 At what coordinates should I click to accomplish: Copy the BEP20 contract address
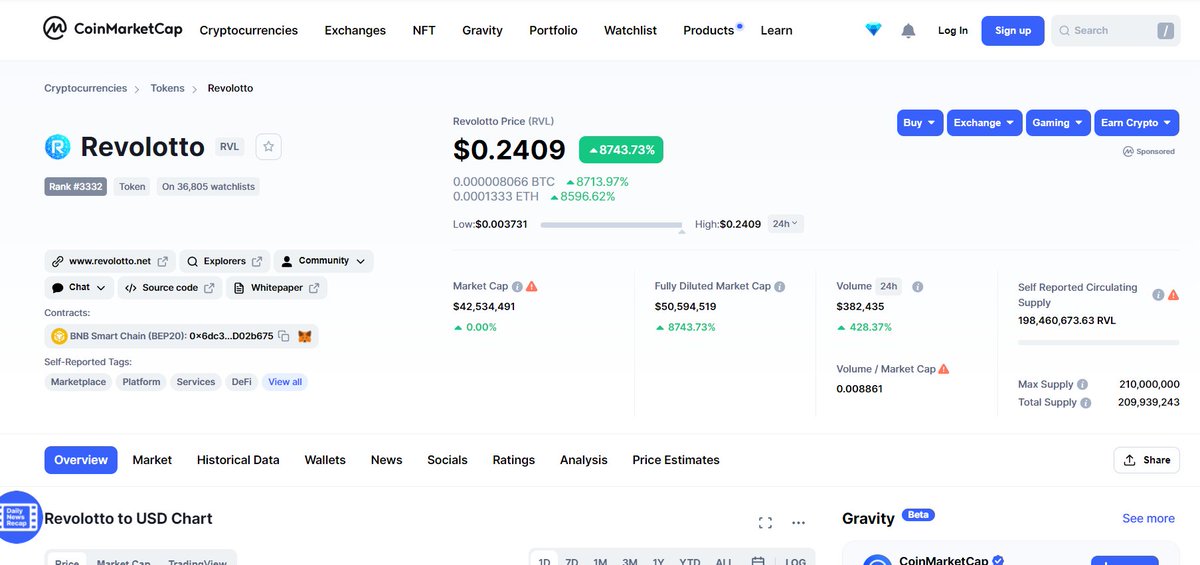tap(284, 336)
